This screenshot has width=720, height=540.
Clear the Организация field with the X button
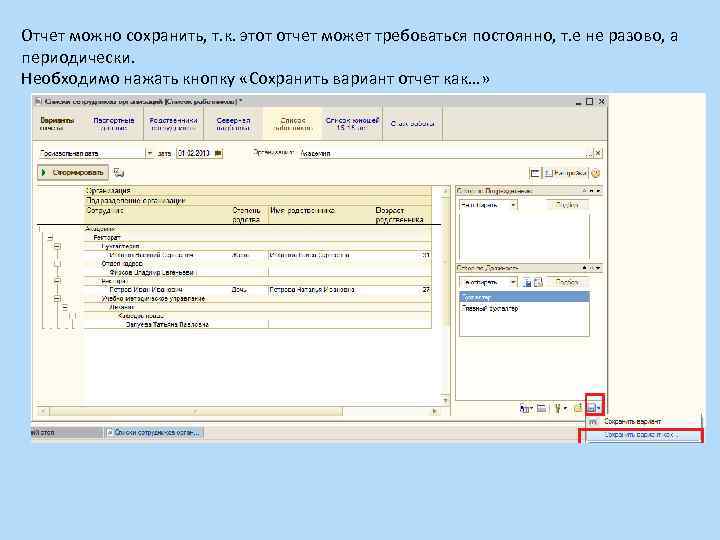(598, 153)
